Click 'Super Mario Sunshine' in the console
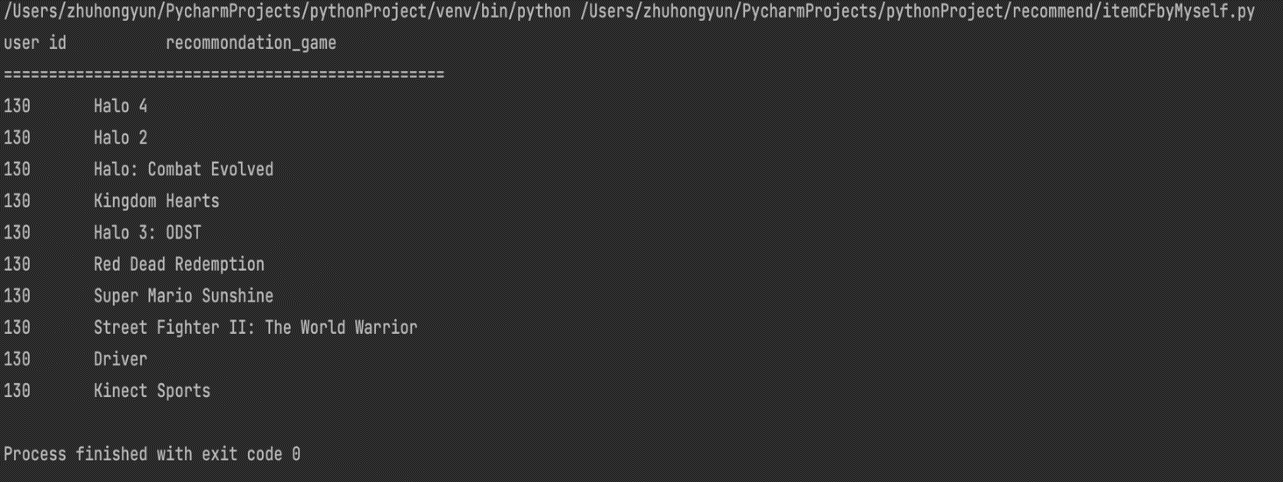1283x482 pixels. coord(183,296)
